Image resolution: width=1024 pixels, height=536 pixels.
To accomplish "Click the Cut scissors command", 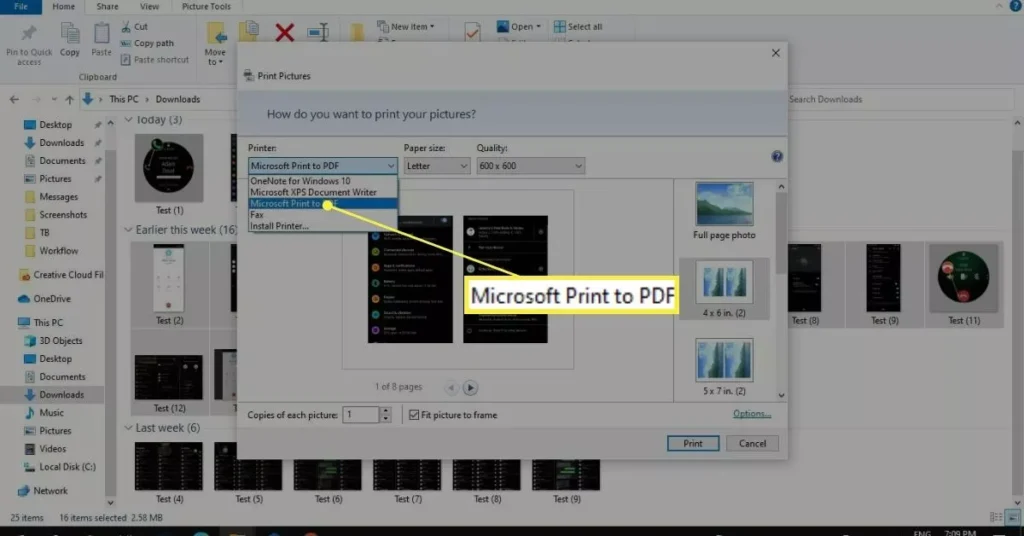I will [135, 27].
